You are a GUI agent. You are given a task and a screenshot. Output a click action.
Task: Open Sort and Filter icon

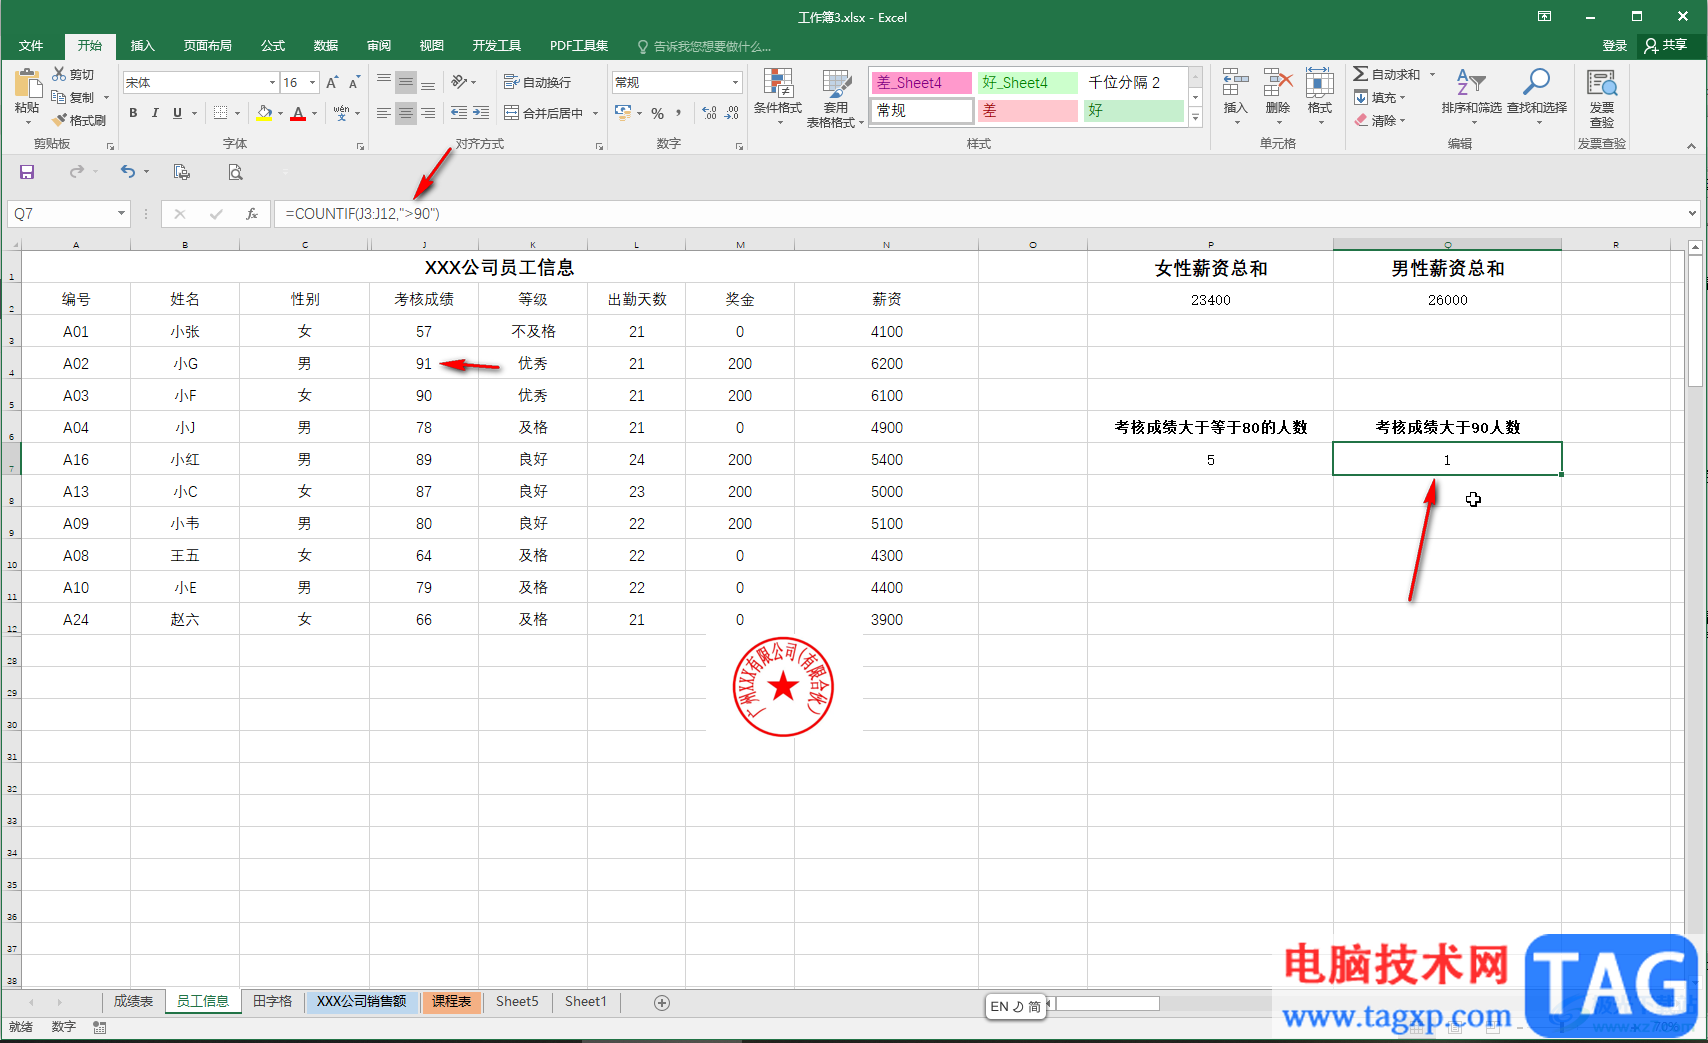pyautogui.click(x=1471, y=82)
